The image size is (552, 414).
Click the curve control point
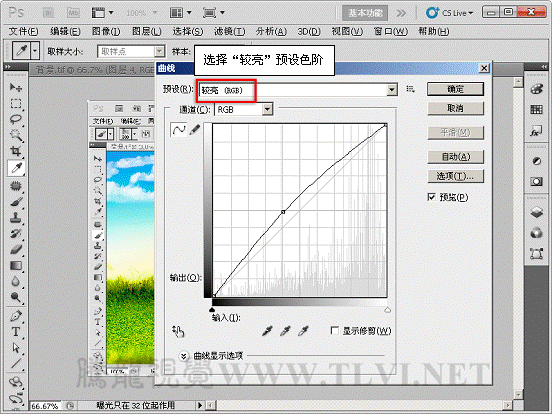pos(283,212)
